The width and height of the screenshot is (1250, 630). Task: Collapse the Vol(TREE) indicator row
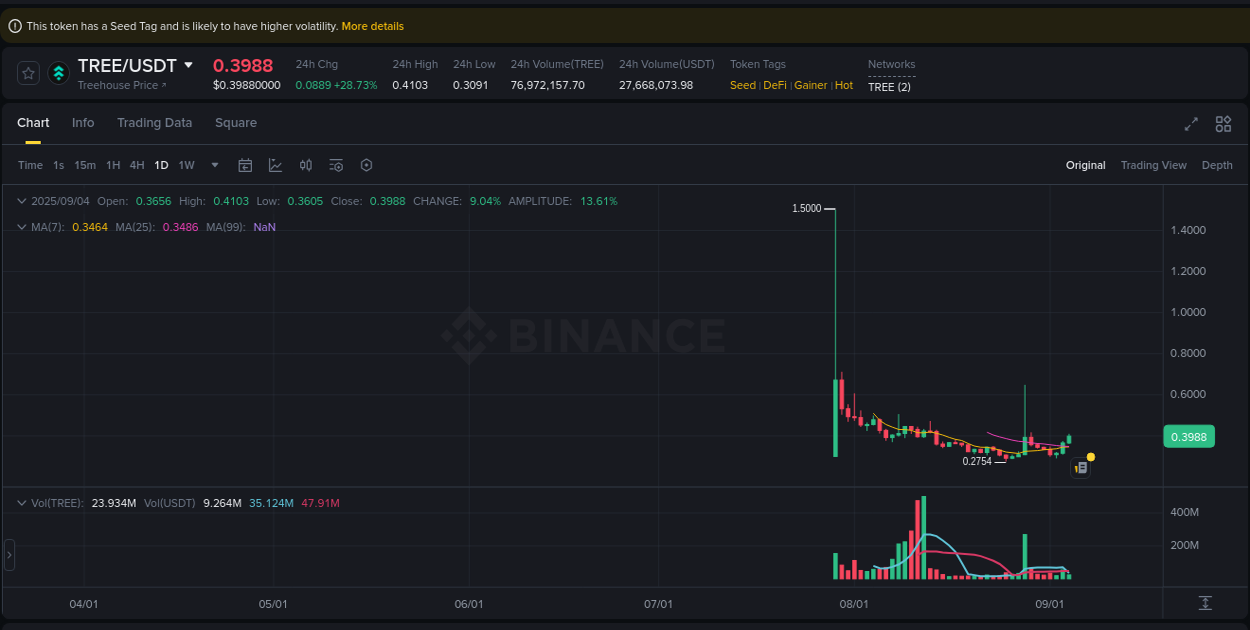pyautogui.click(x=20, y=502)
